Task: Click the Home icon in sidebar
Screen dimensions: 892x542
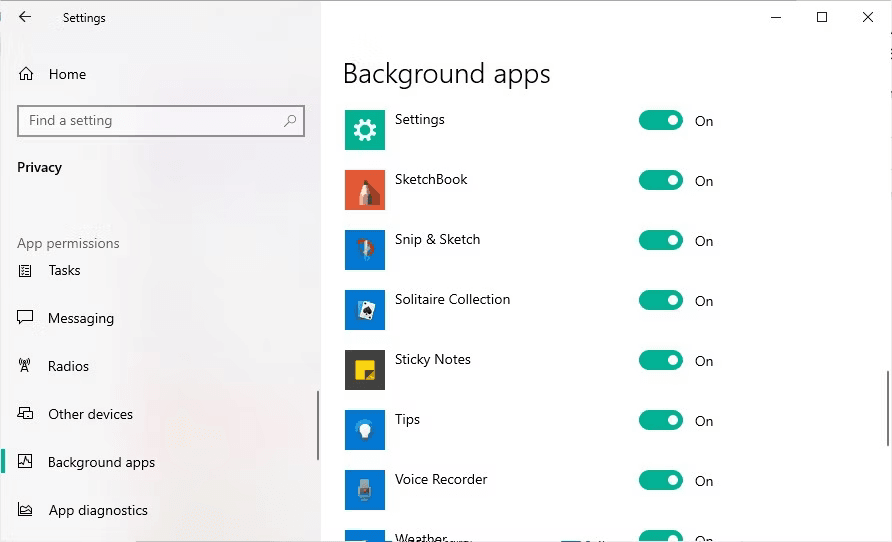Action: click(26, 74)
